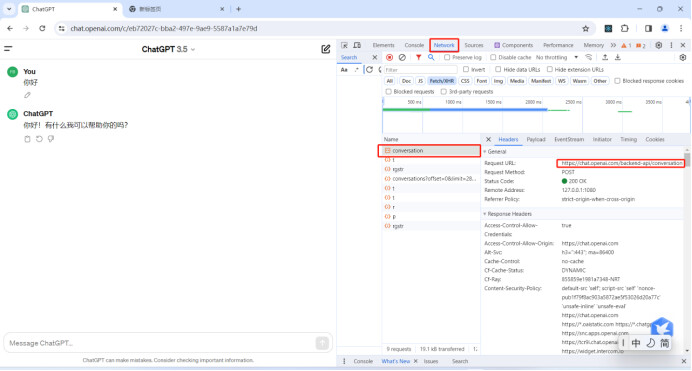Reload the page in the browser toolbar
Image resolution: width=692 pixels, height=371 pixels.
pyautogui.click(x=42, y=28)
